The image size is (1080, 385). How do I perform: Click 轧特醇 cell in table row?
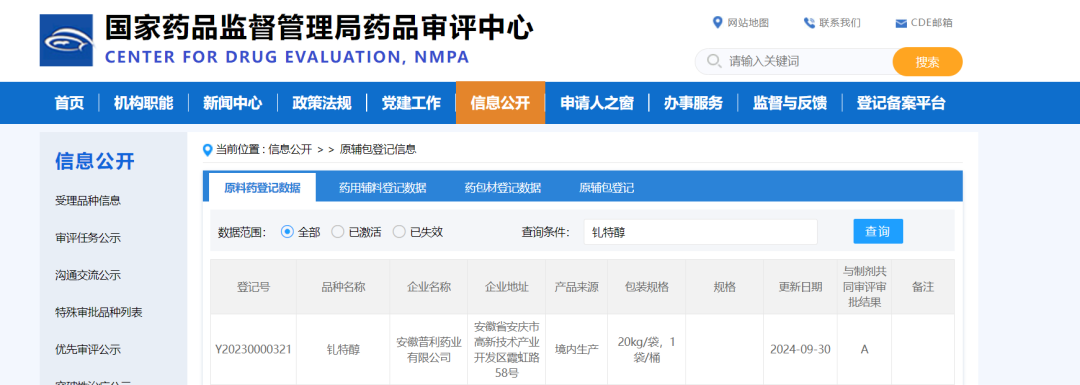pyautogui.click(x=343, y=349)
